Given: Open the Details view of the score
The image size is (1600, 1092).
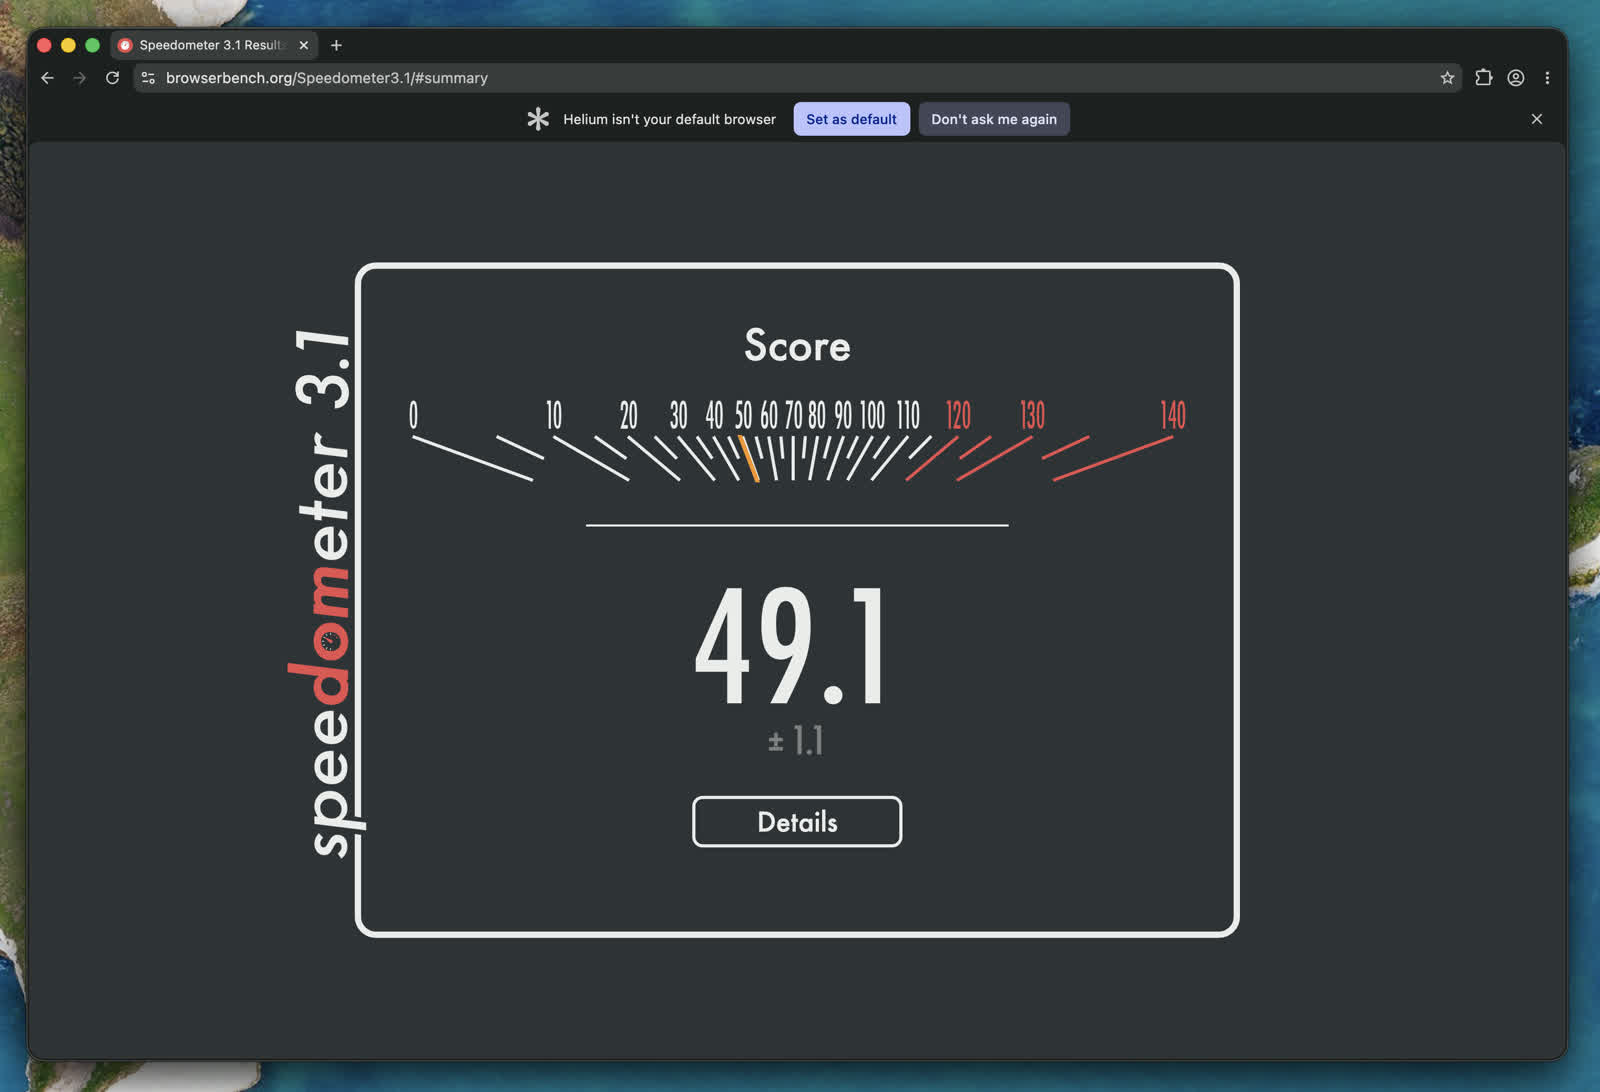Looking at the screenshot, I should pyautogui.click(x=797, y=822).
